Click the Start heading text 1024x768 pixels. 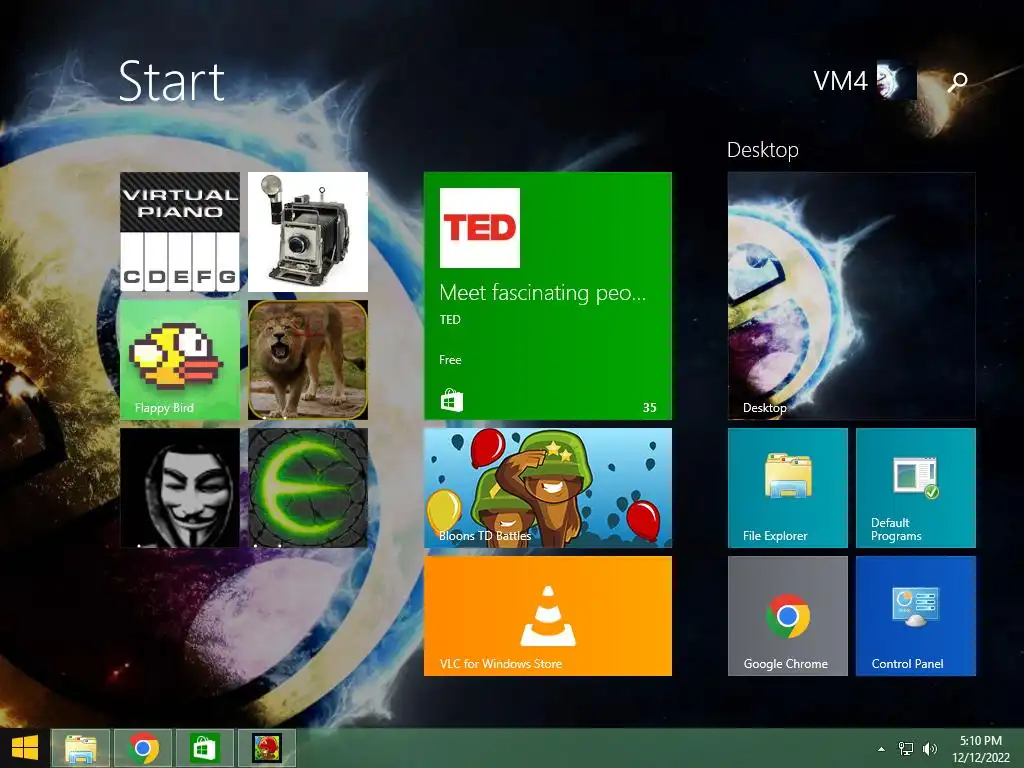tap(172, 82)
